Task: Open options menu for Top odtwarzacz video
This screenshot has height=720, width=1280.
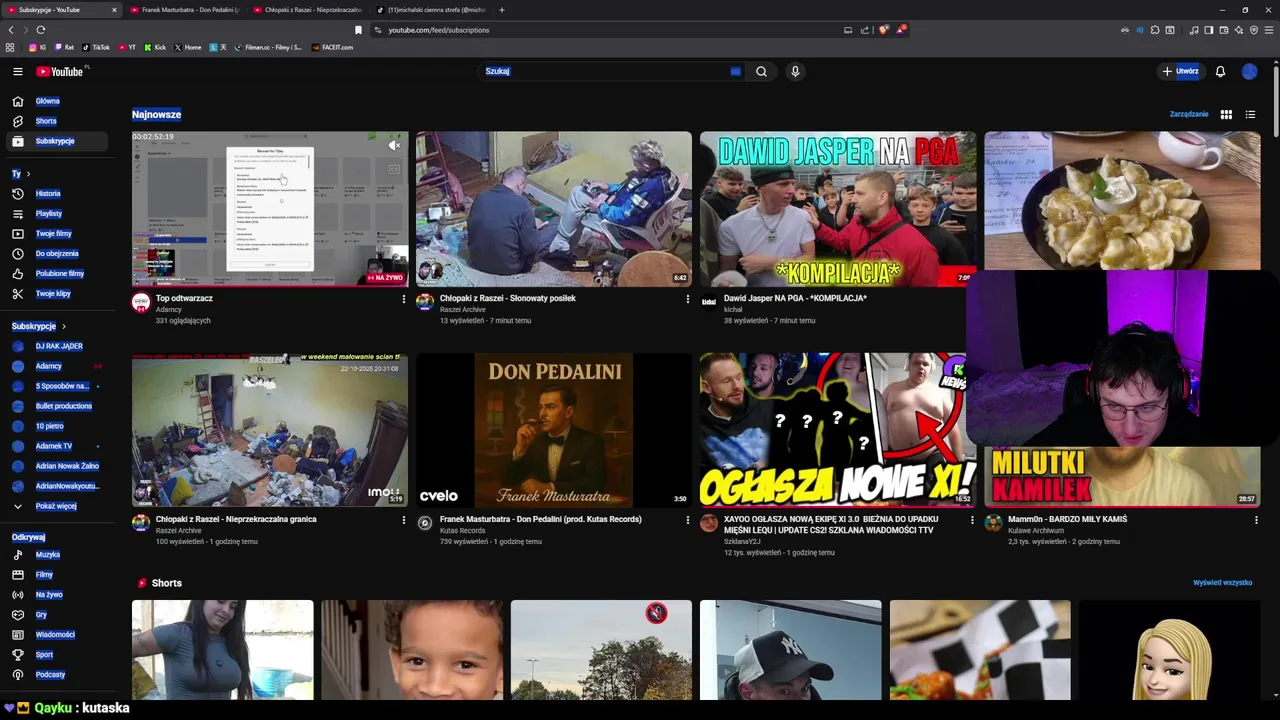Action: click(x=403, y=299)
